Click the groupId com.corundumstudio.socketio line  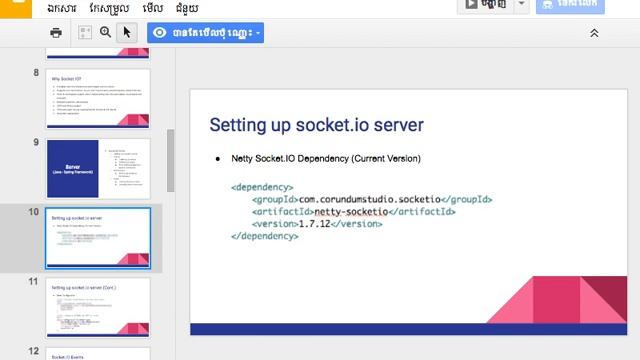point(372,199)
